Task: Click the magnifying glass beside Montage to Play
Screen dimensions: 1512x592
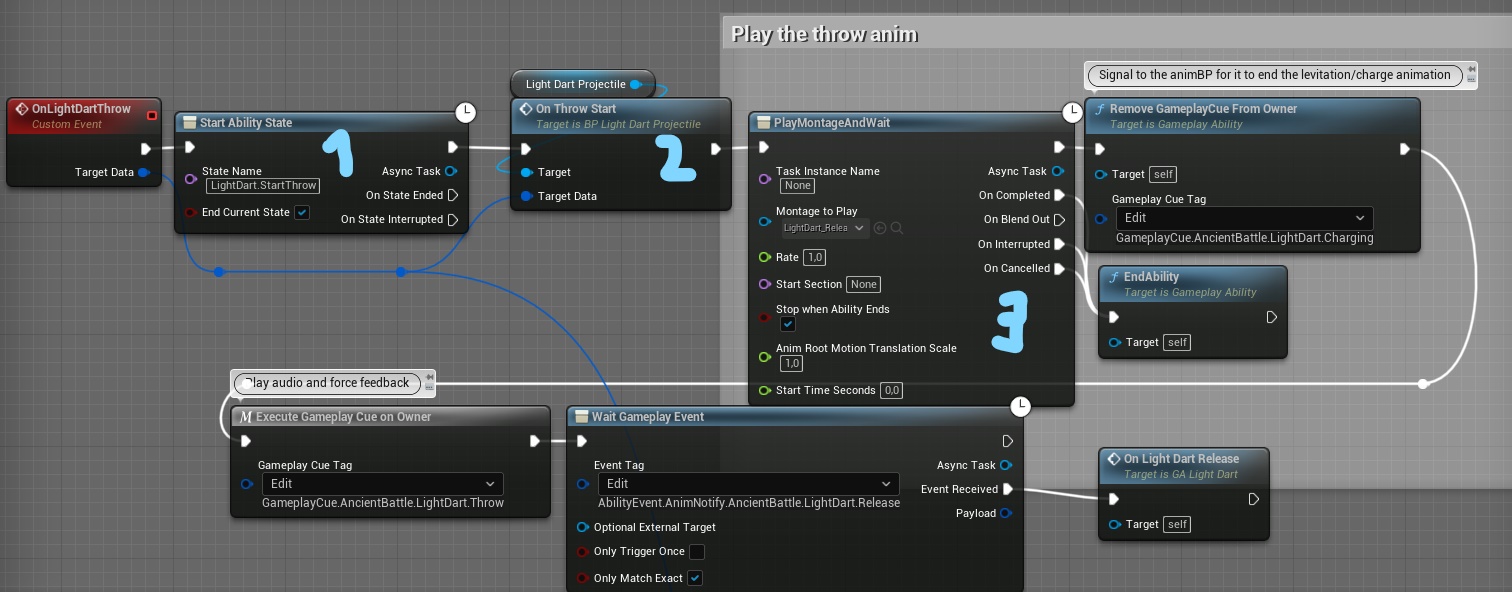Action: (x=897, y=228)
